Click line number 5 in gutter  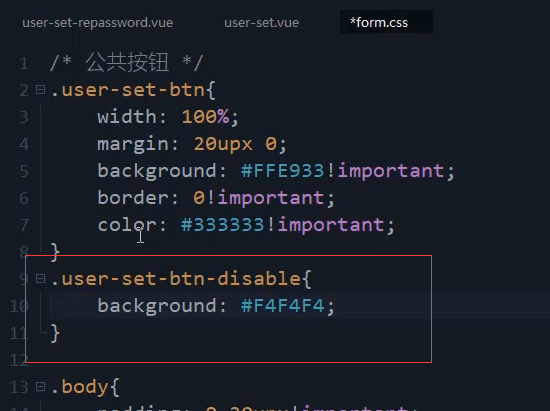click(x=24, y=171)
